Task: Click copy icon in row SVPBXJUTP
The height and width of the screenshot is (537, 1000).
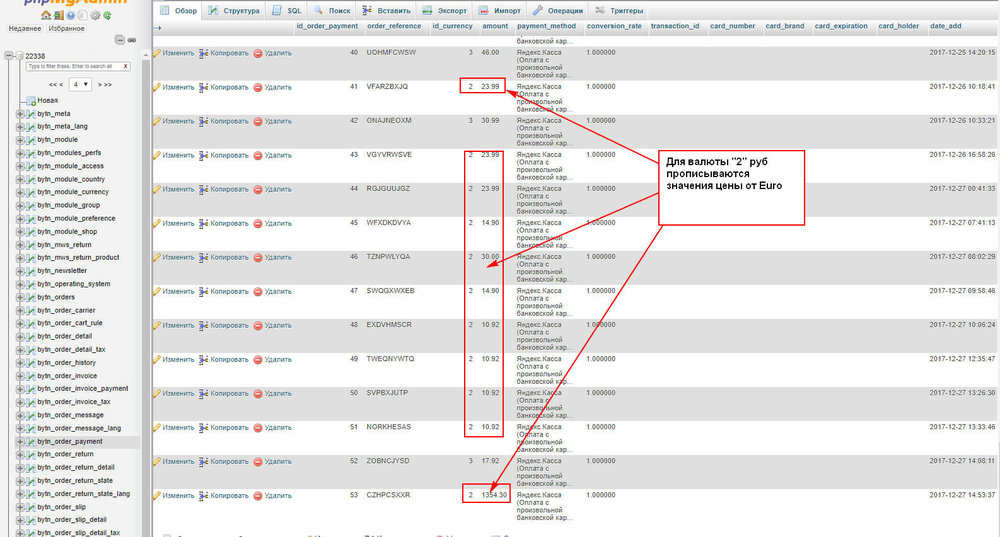Action: point(203,394)
